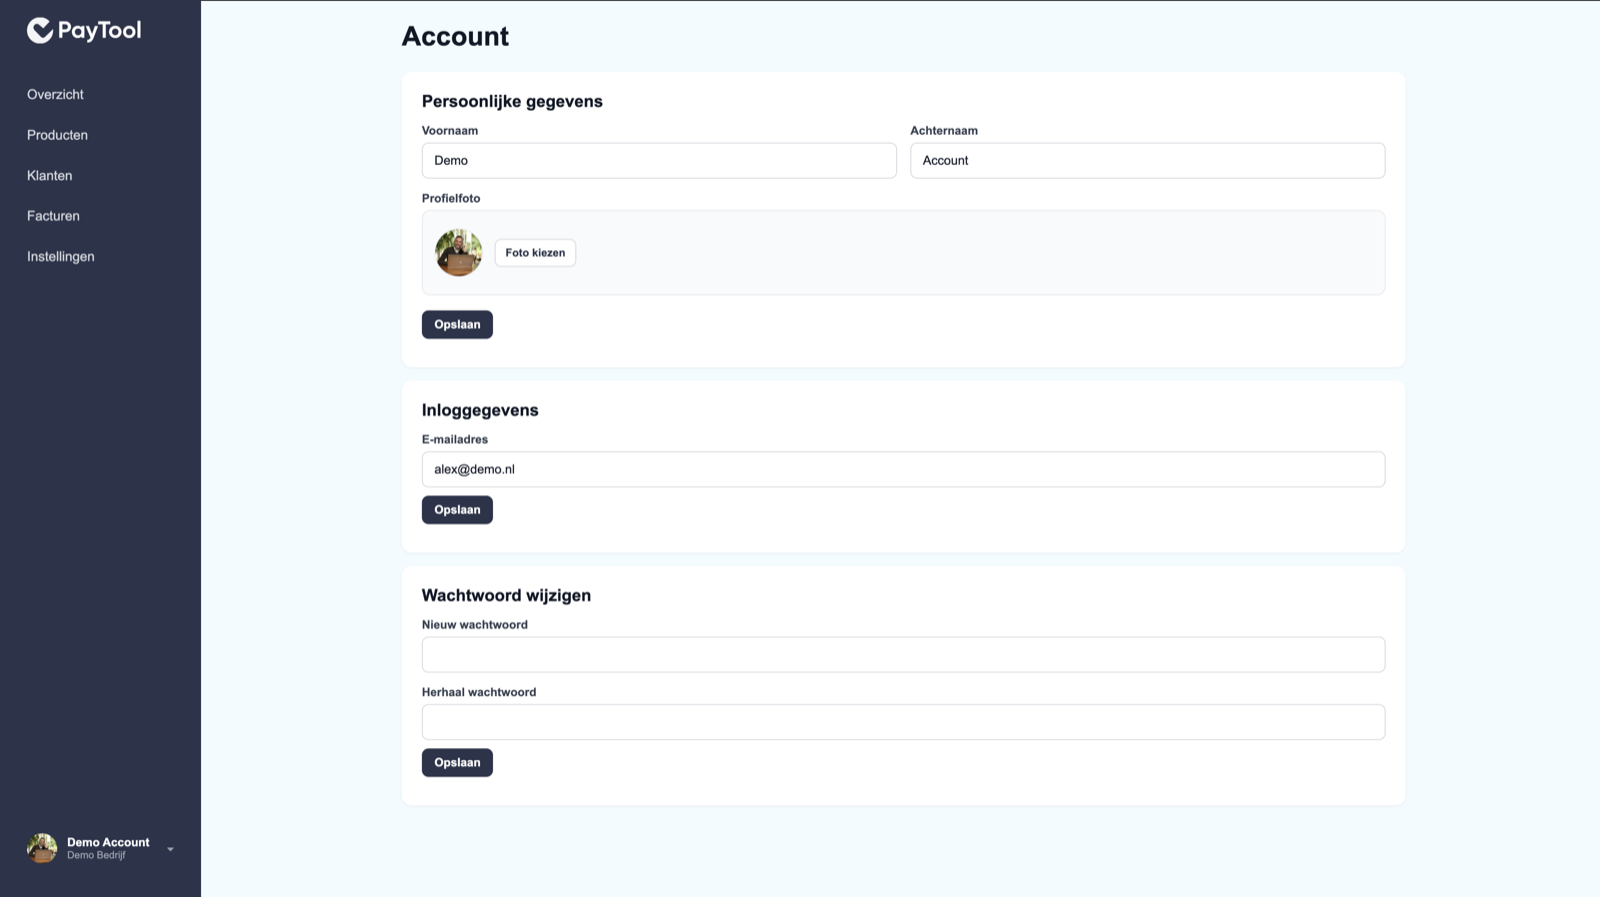Screen dimensions: 1600x897
Task: Save Persoonlijke gegevens with Opslaan
Action: point(457,324)
